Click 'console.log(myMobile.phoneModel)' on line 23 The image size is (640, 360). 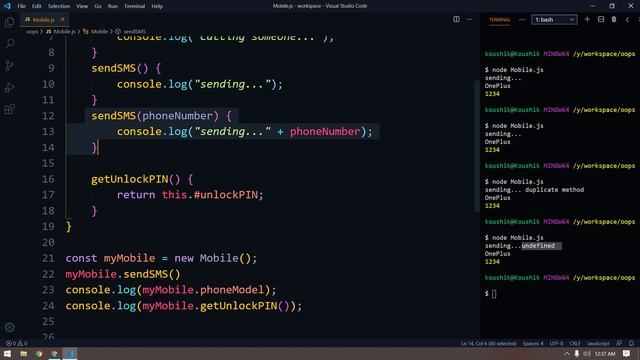168,290
